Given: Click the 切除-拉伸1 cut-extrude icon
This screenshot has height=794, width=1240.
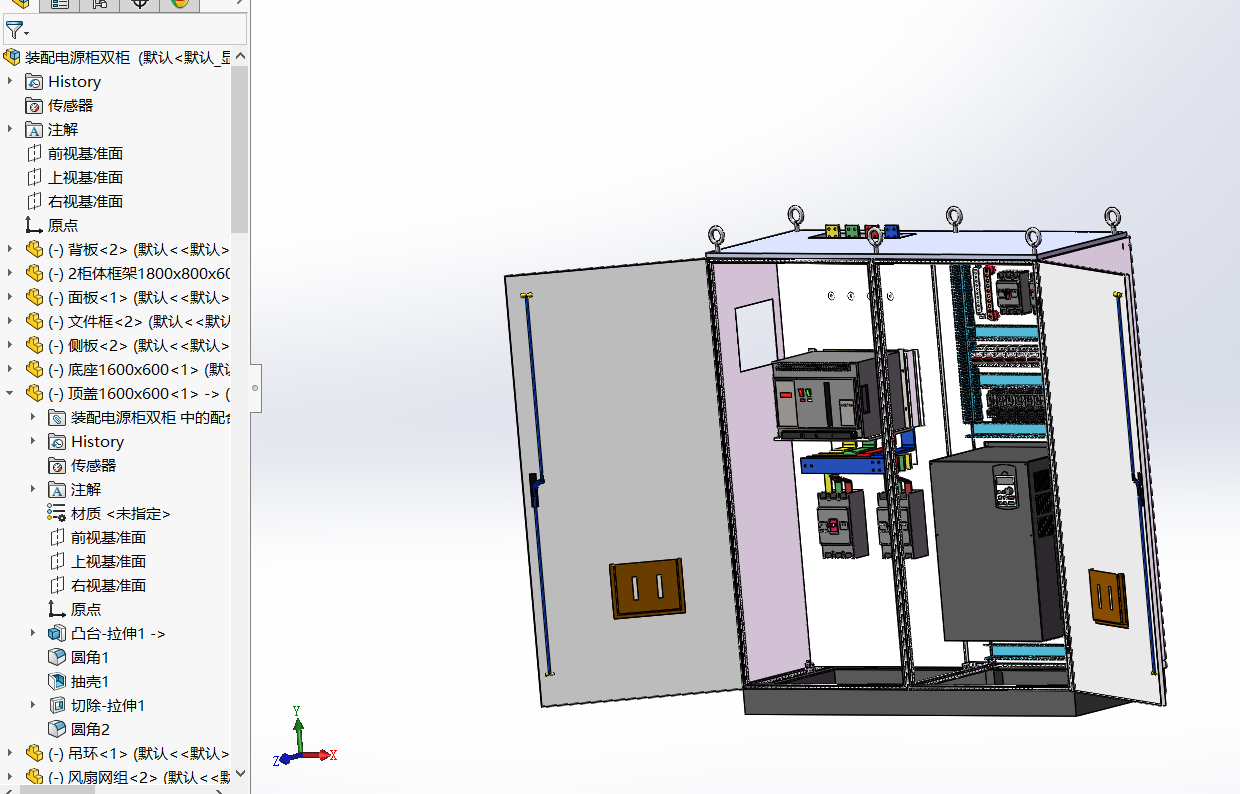Looking at the screenshot, I should click(57, 705).
